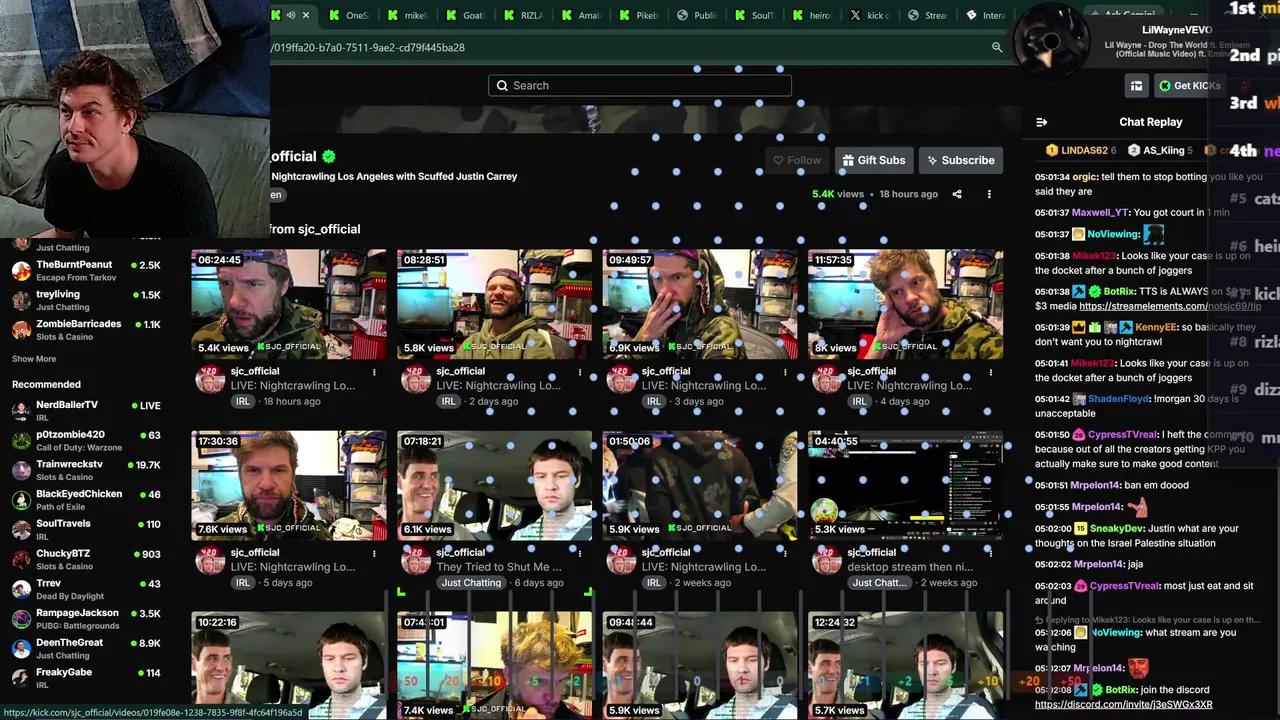Click sjc_official avatar under the 18 hours ago video
The width and height of the screenshot is (1280, 720).
coord(210,380)
